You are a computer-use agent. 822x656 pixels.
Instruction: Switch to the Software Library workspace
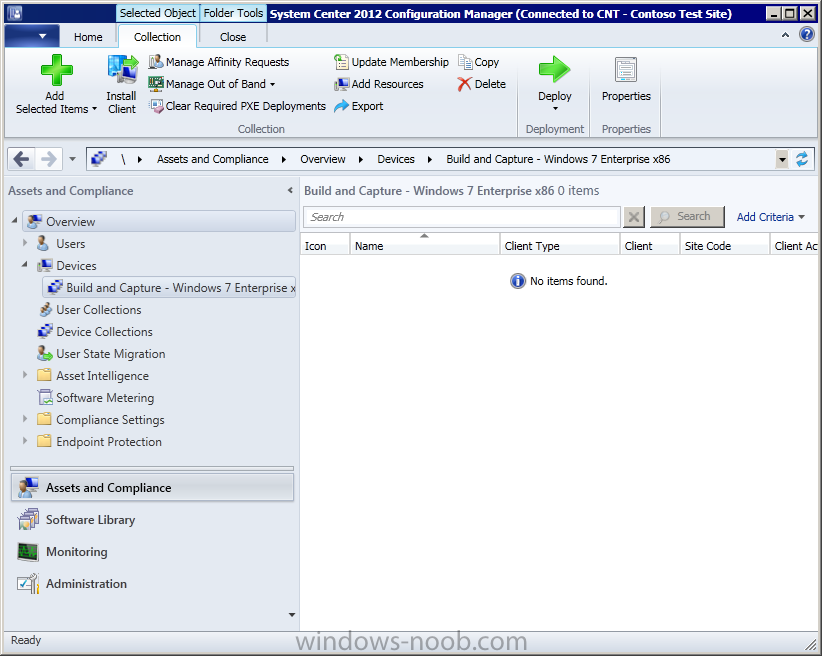click(x=152, y=520)
